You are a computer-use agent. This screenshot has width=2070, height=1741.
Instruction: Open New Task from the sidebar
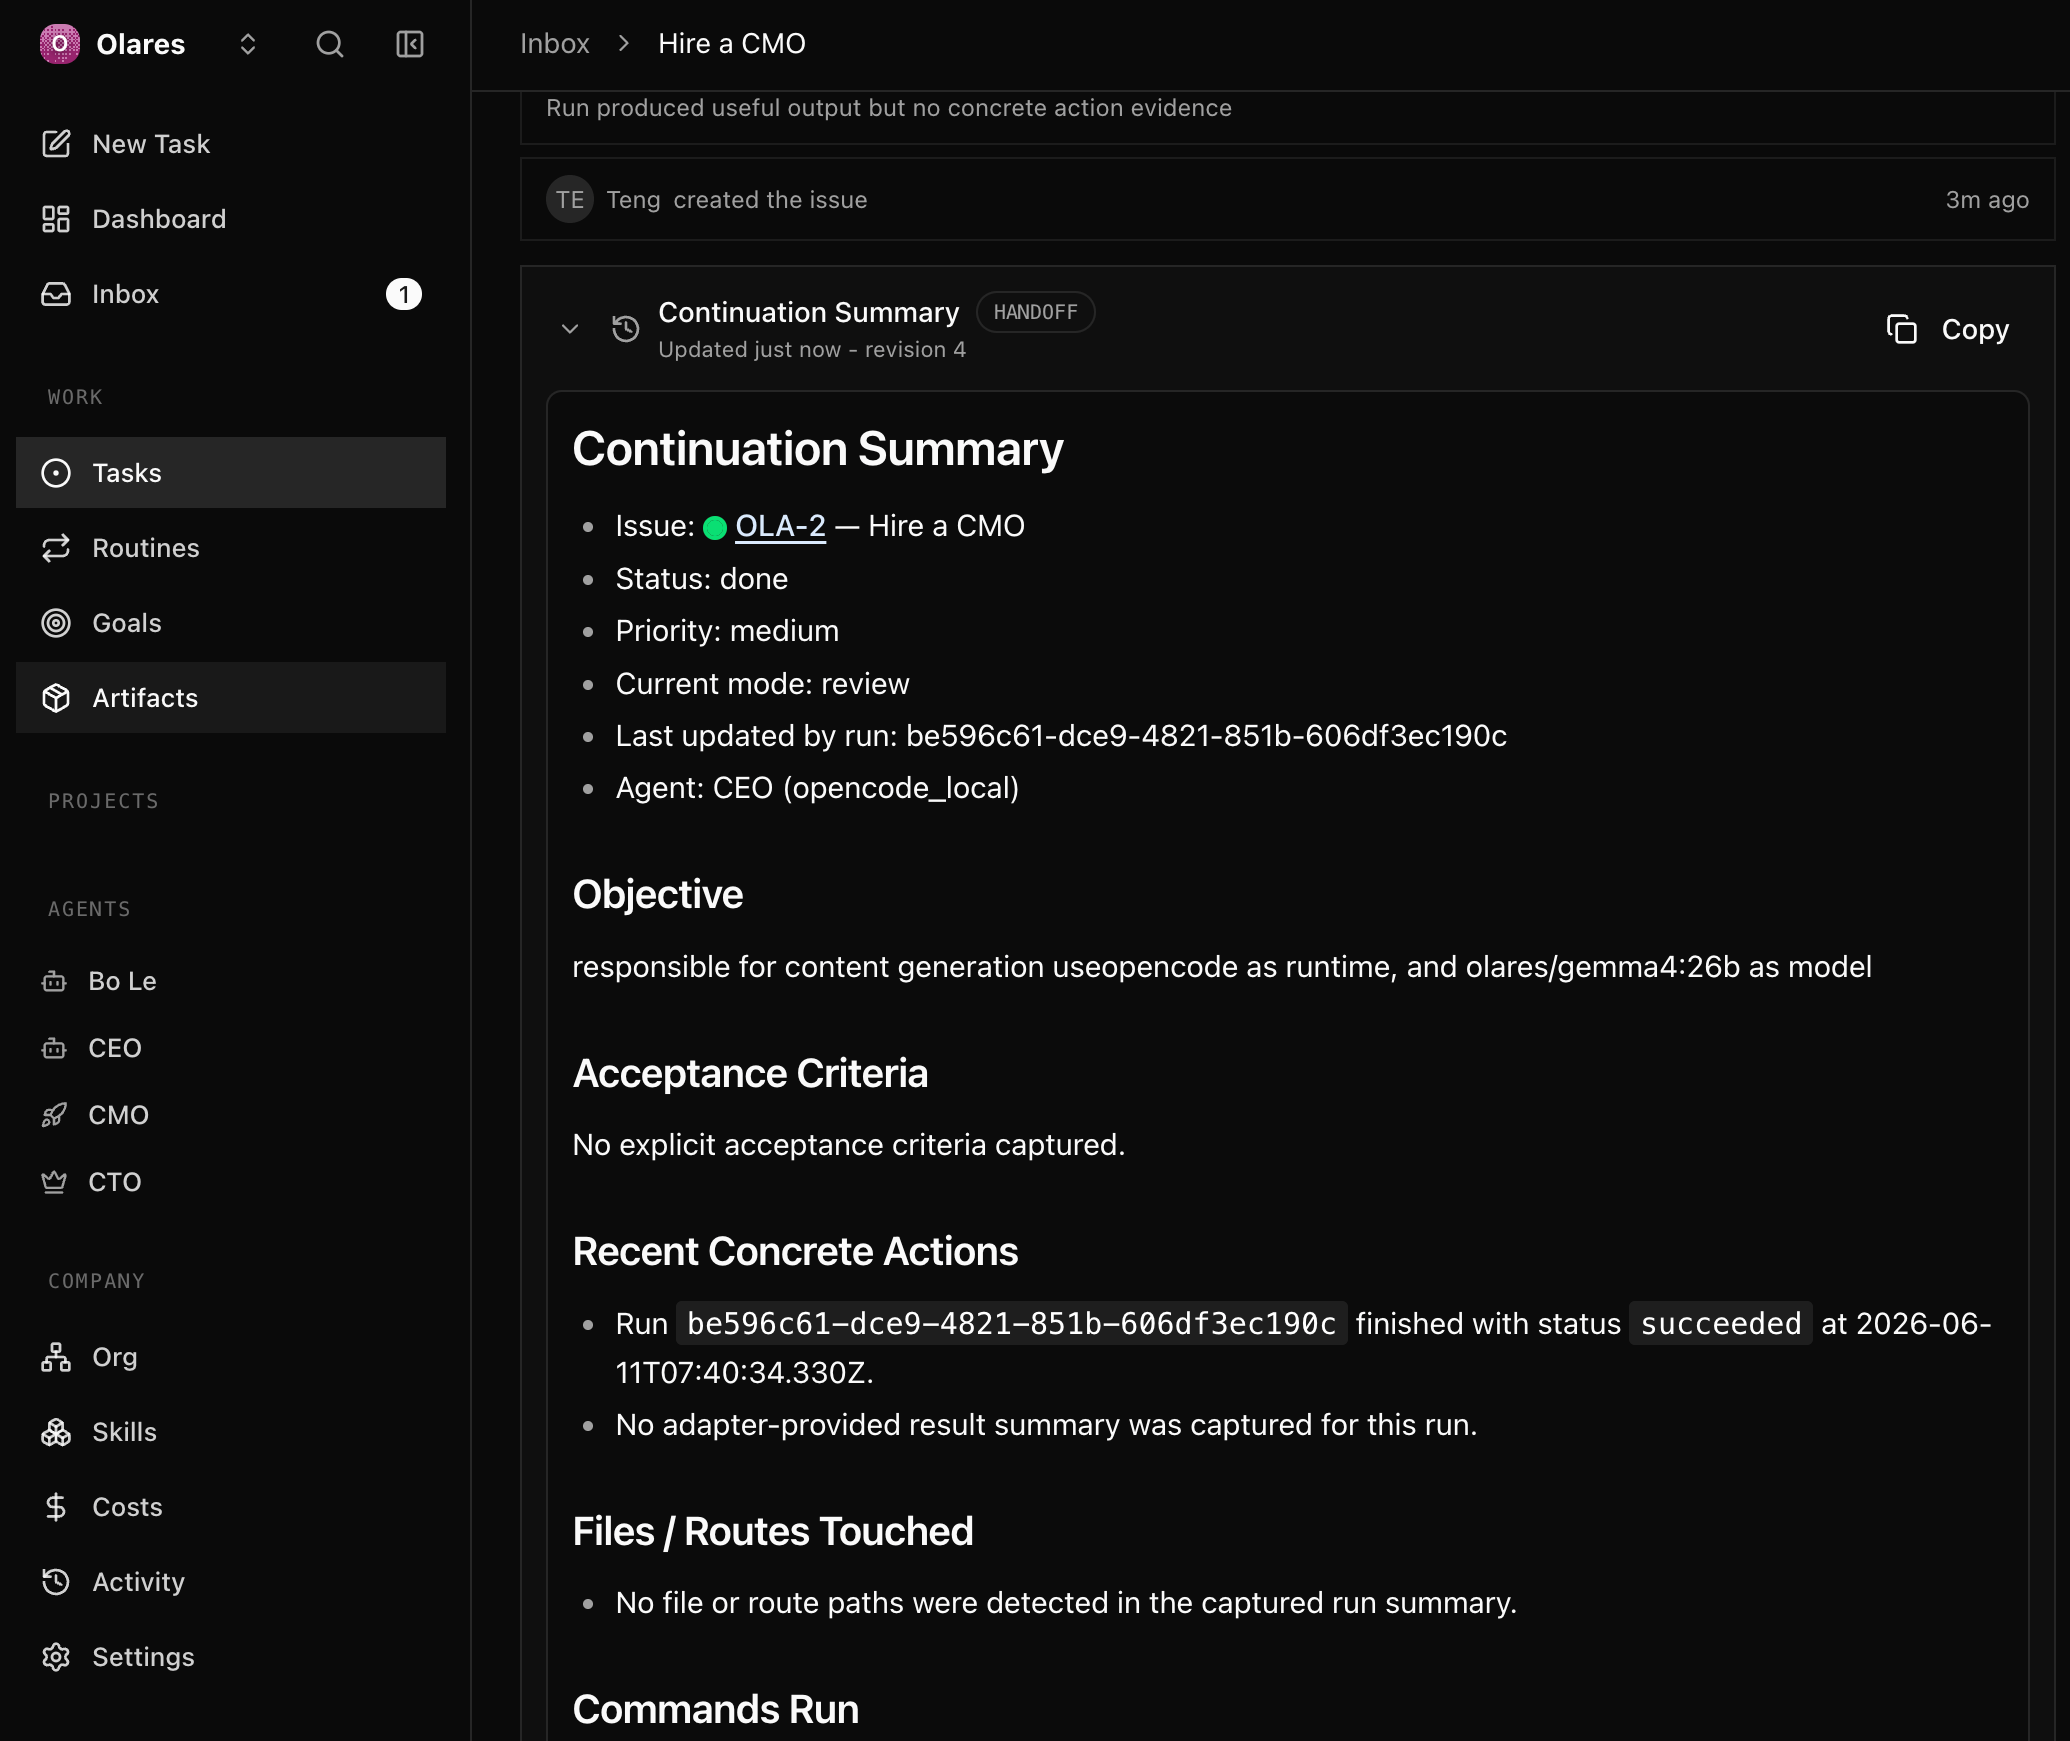click(x=231, y=144)
